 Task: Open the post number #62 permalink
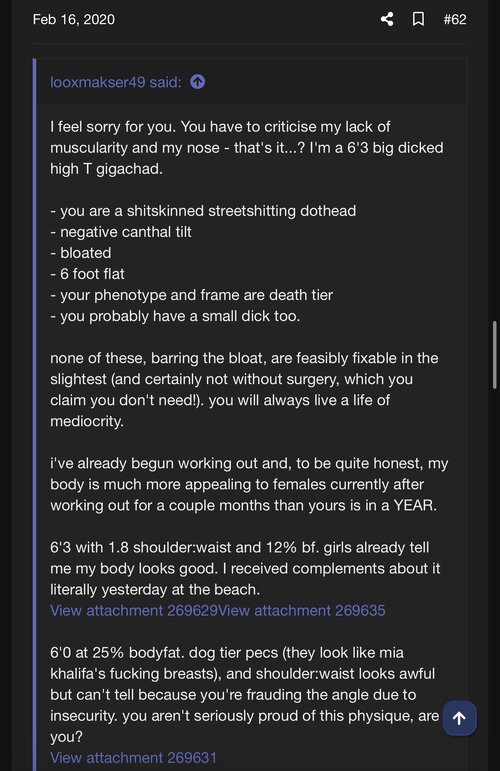pos(455,19)
